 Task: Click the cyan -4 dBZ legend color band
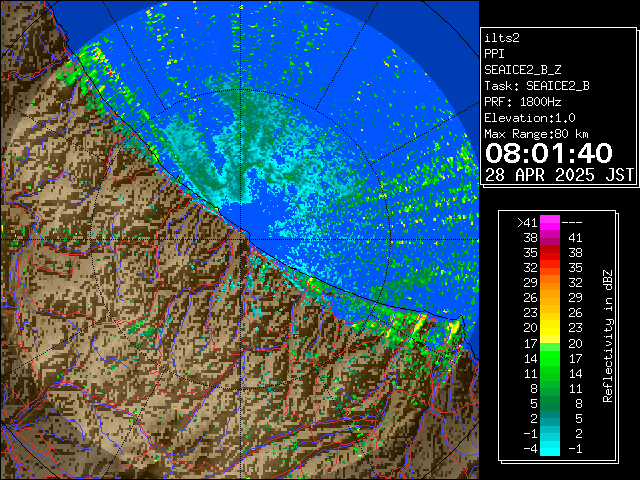point(550,449)
